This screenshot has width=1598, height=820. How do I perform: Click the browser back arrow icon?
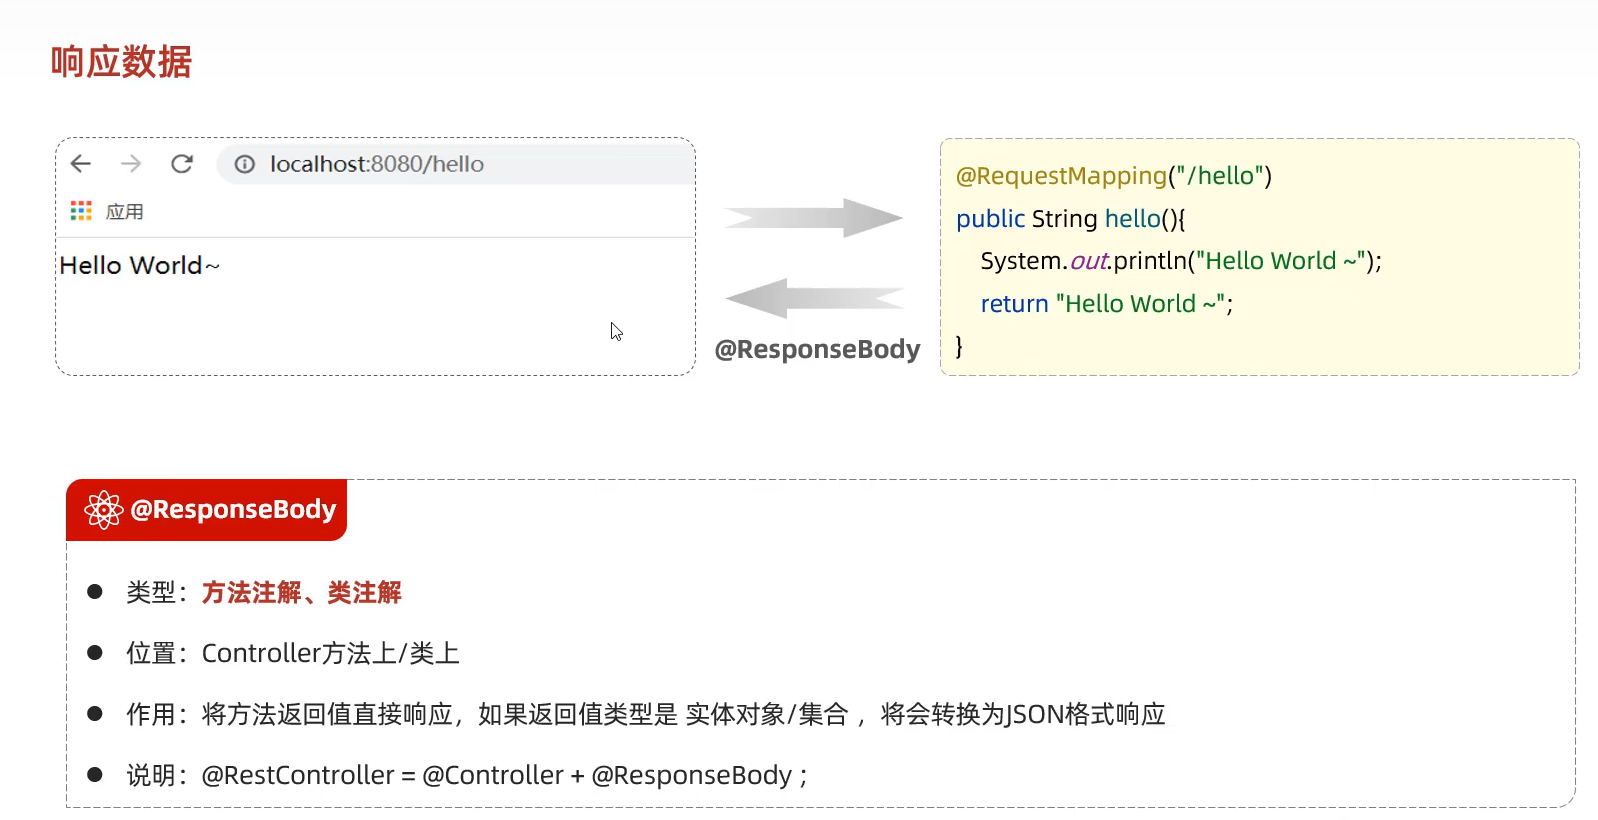81,164
